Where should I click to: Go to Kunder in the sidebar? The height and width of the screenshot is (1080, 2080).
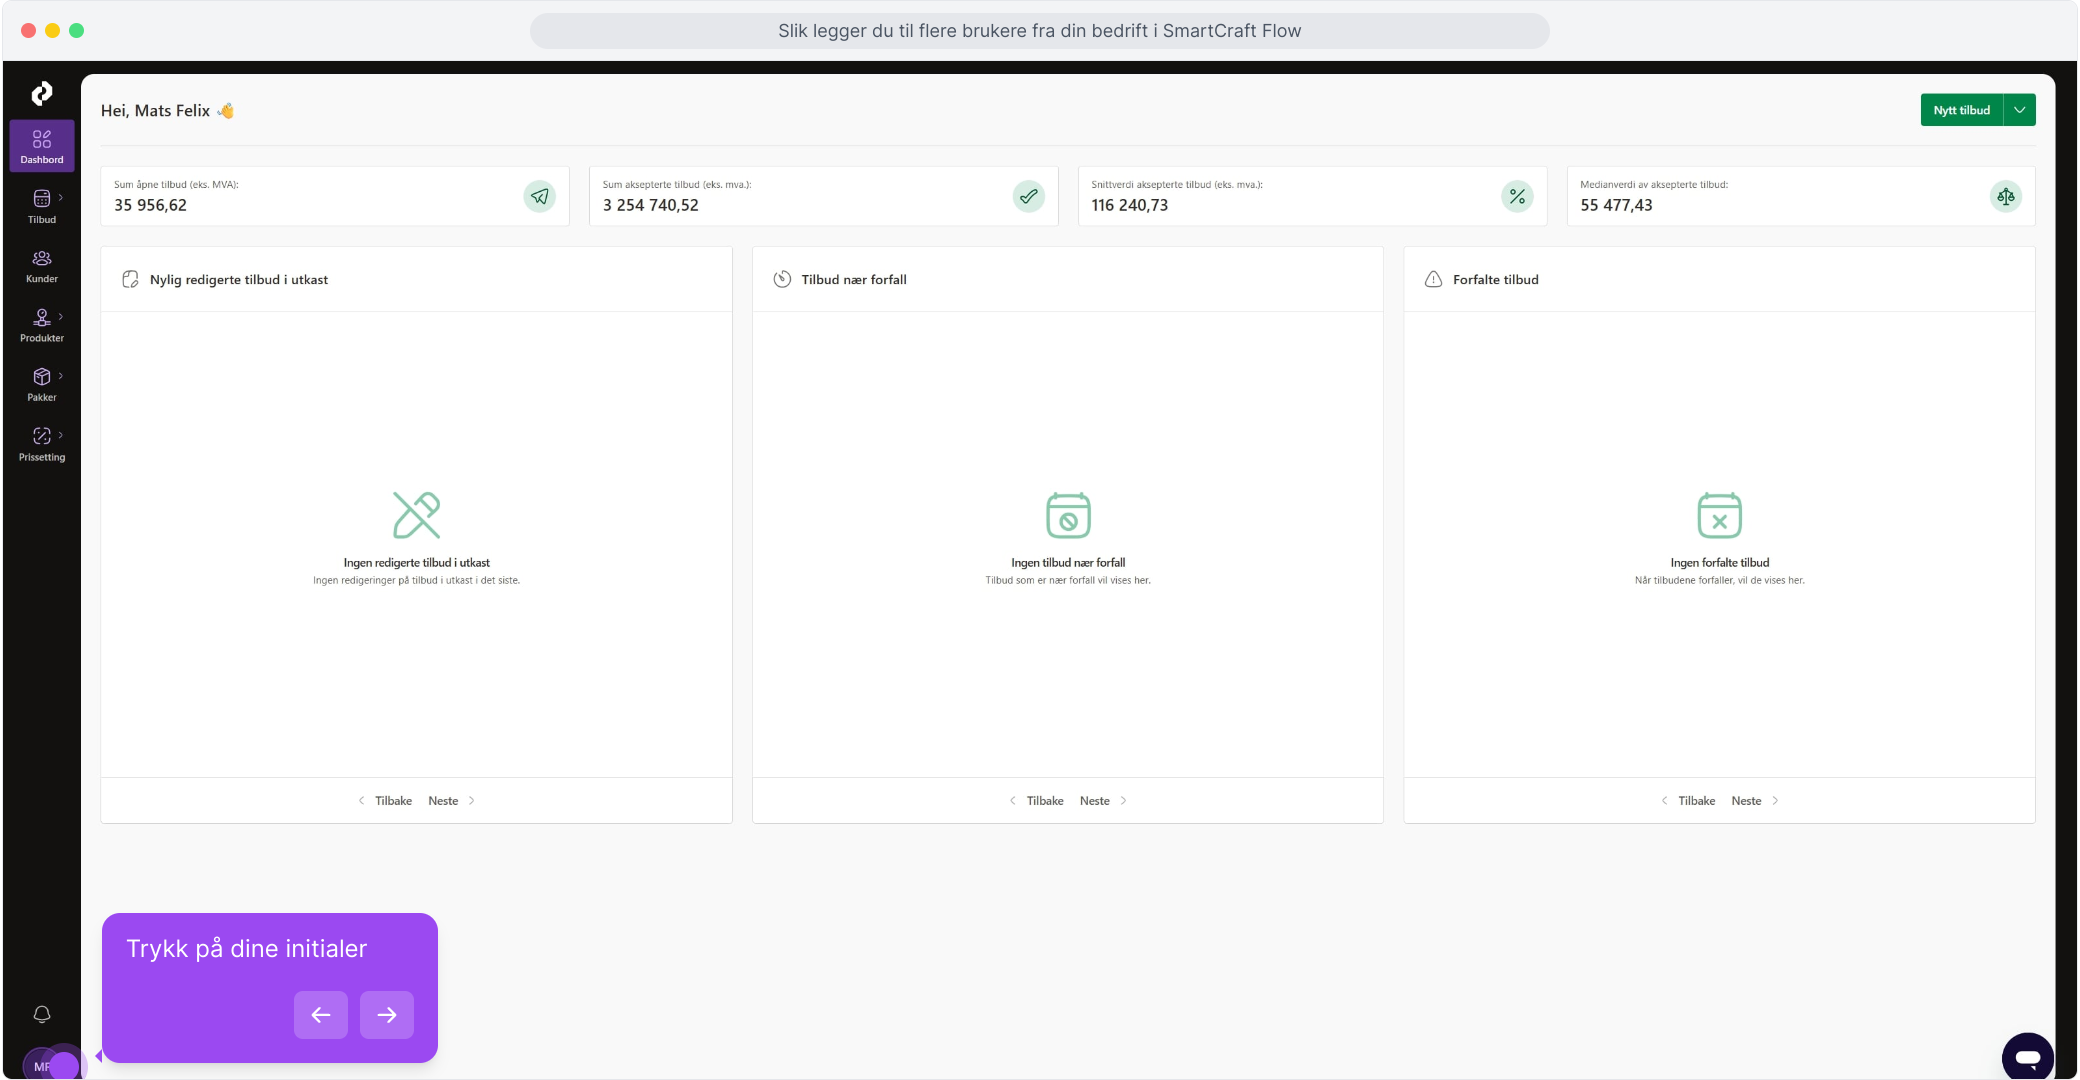[42, 266]
